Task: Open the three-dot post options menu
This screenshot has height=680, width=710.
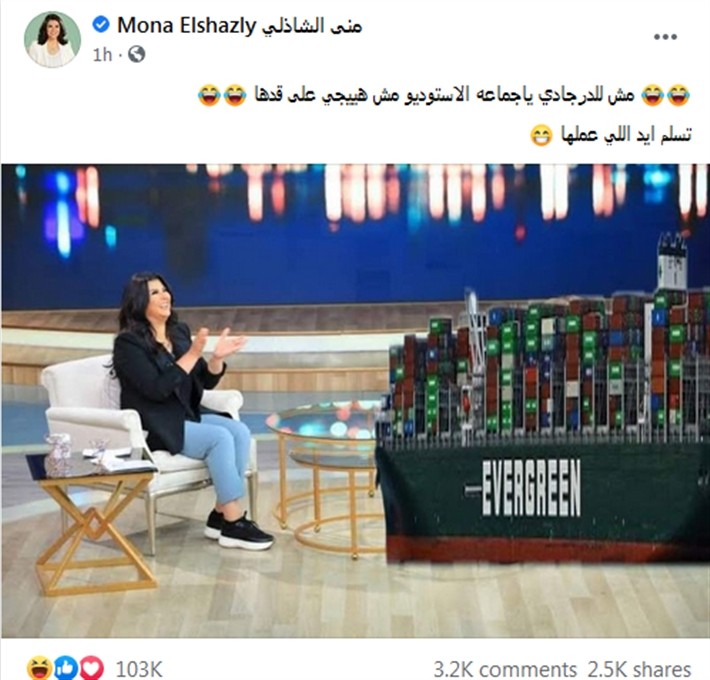Action: point(665,37)
